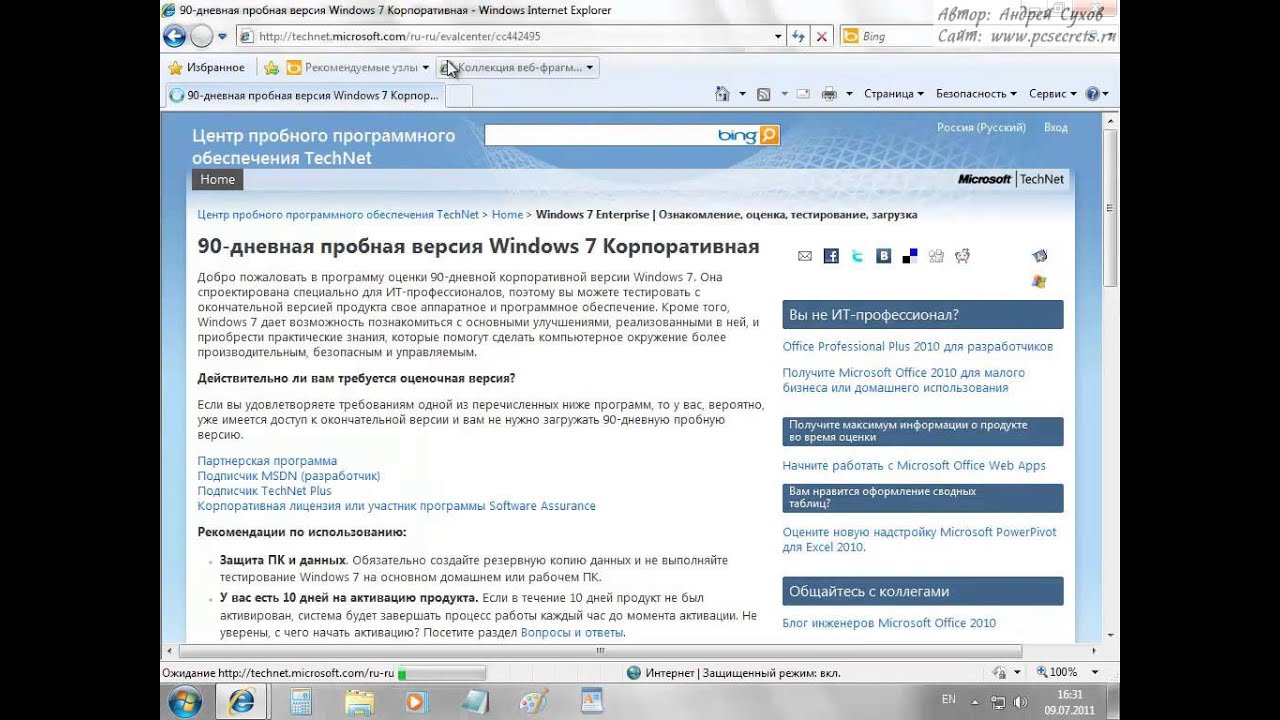Open the Избранное favorites panel
Image resolution: width=1280 pixels, height=720 pixels.
pos(207,67)
